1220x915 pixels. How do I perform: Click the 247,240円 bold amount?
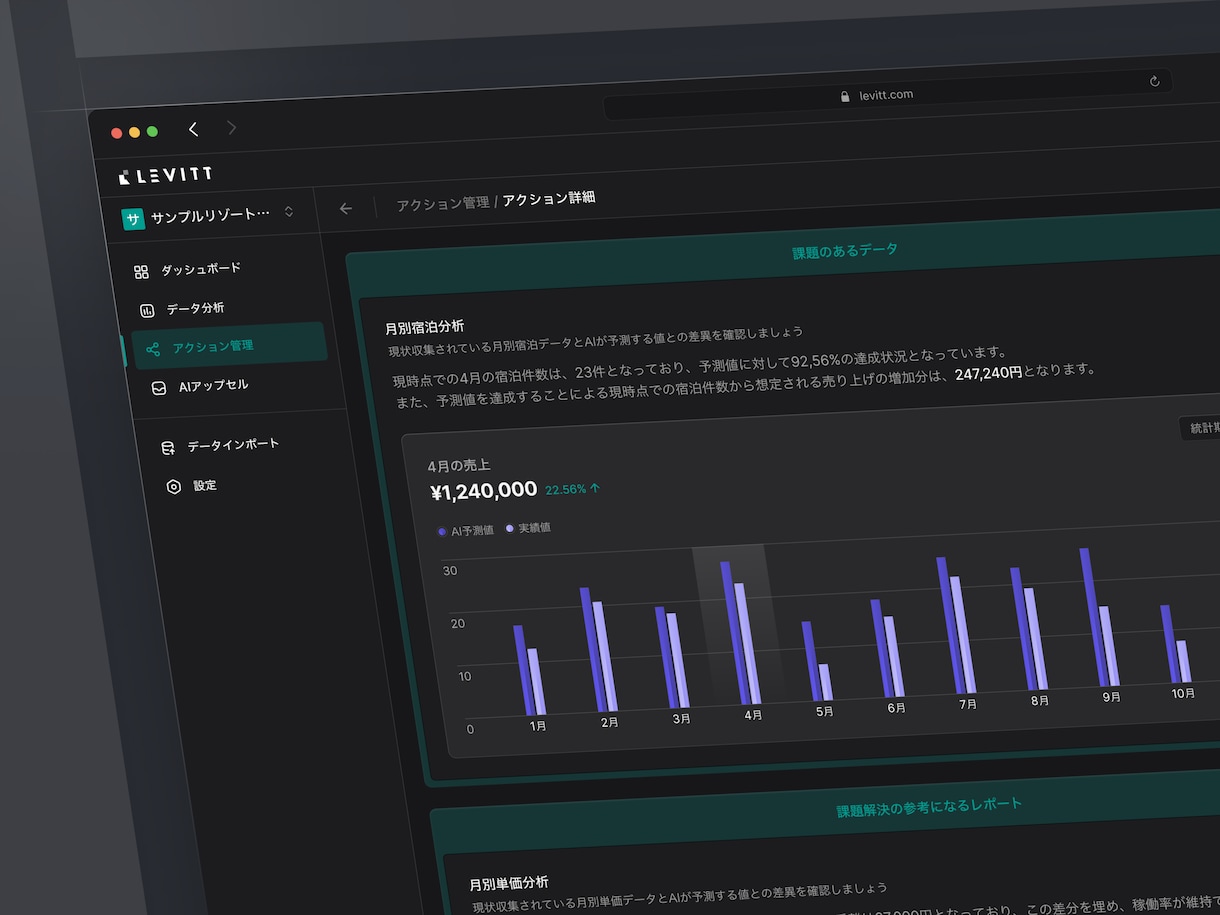coord(989,372)
